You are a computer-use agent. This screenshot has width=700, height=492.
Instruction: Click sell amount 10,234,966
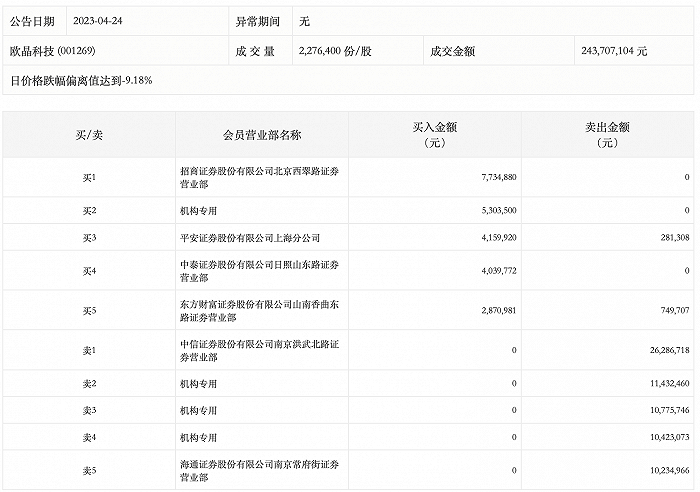point(670,471)
